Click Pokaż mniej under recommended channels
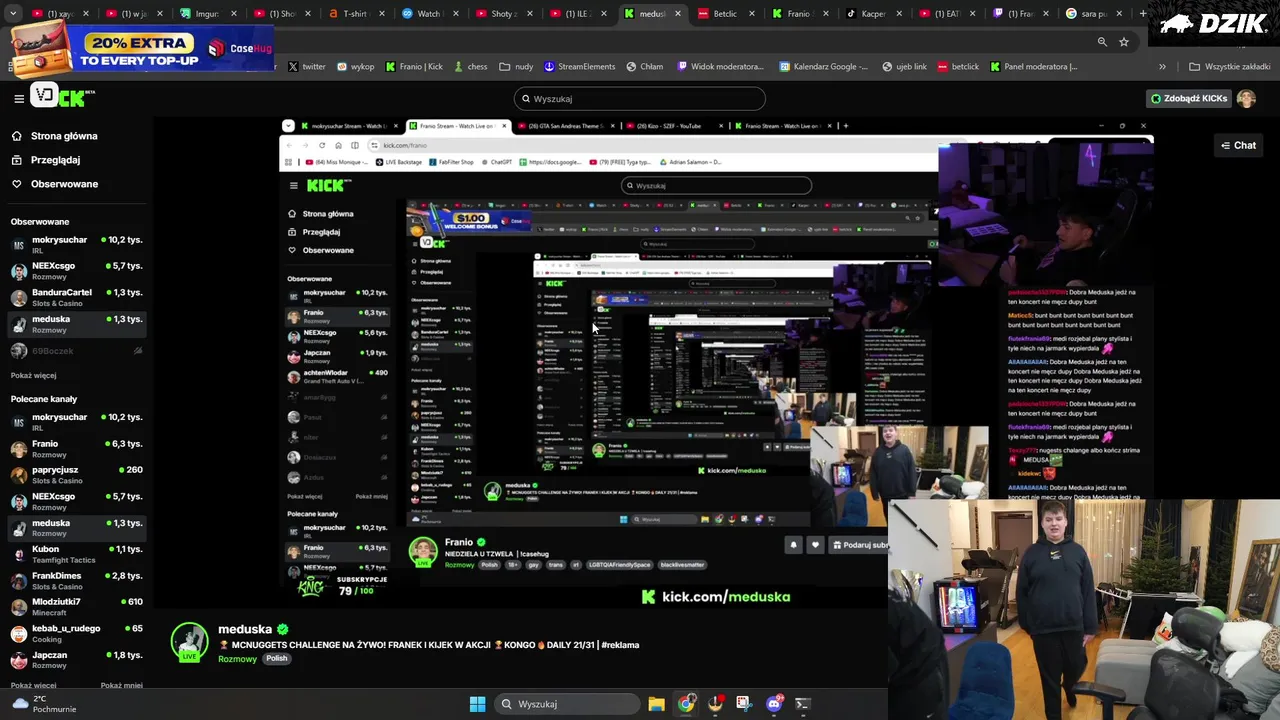Image resolution: width=1280 pixels, height=720 pixels. click(122, 686)
